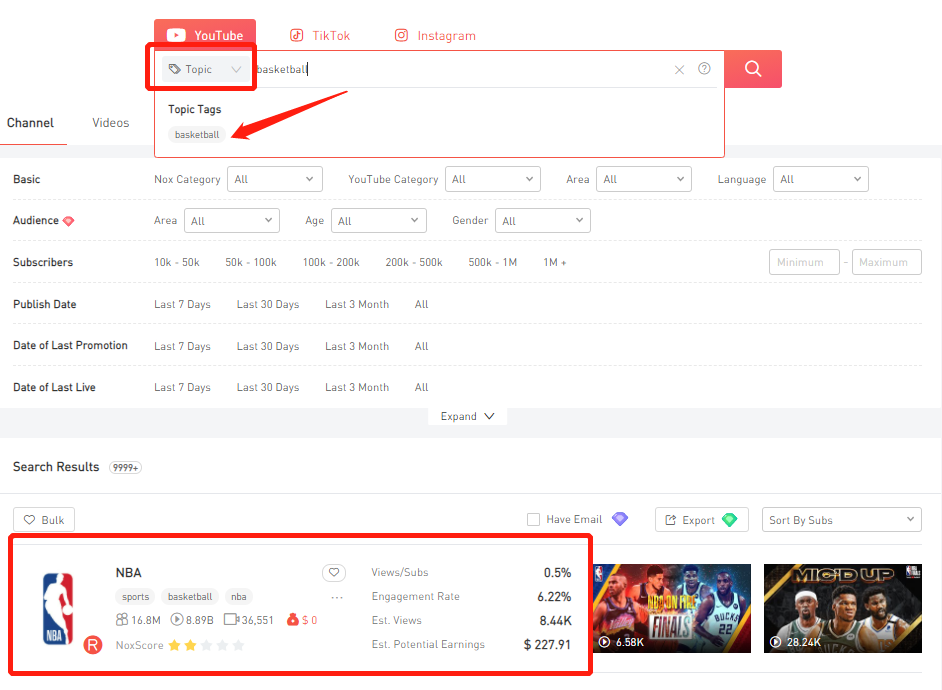Expand the additional filters section
This screenshot has width=942, height=690.
coord(467,417)
